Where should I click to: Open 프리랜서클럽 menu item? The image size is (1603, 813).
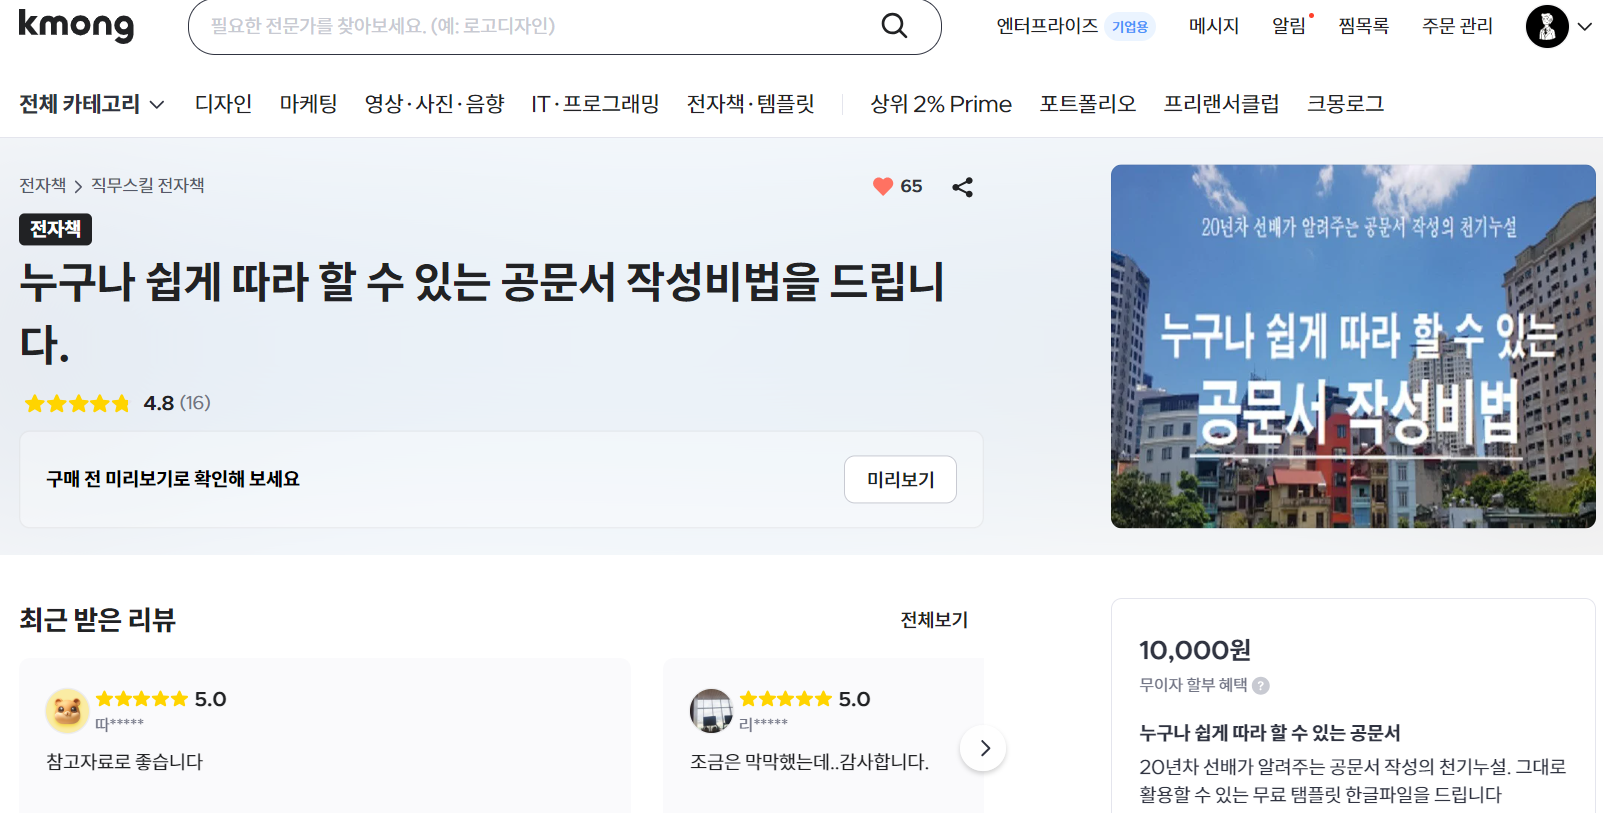coord(1221,104)
